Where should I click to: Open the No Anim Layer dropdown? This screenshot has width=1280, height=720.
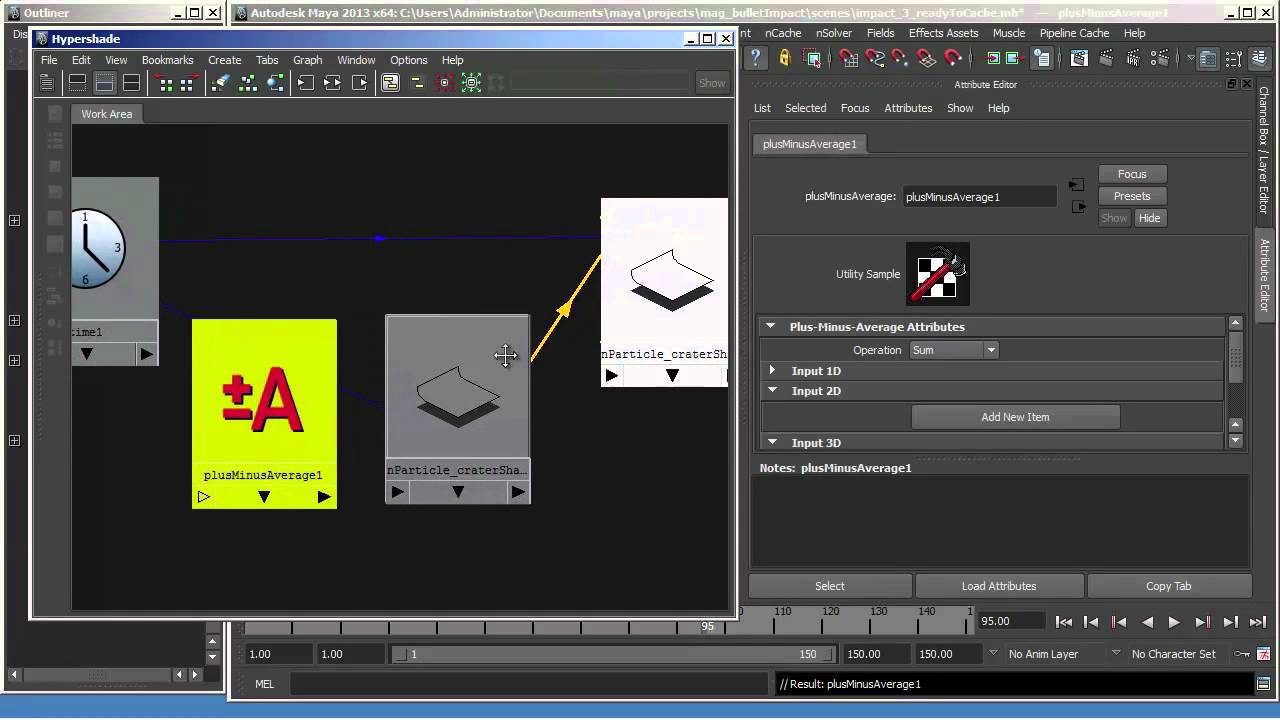click(1054, 654)
